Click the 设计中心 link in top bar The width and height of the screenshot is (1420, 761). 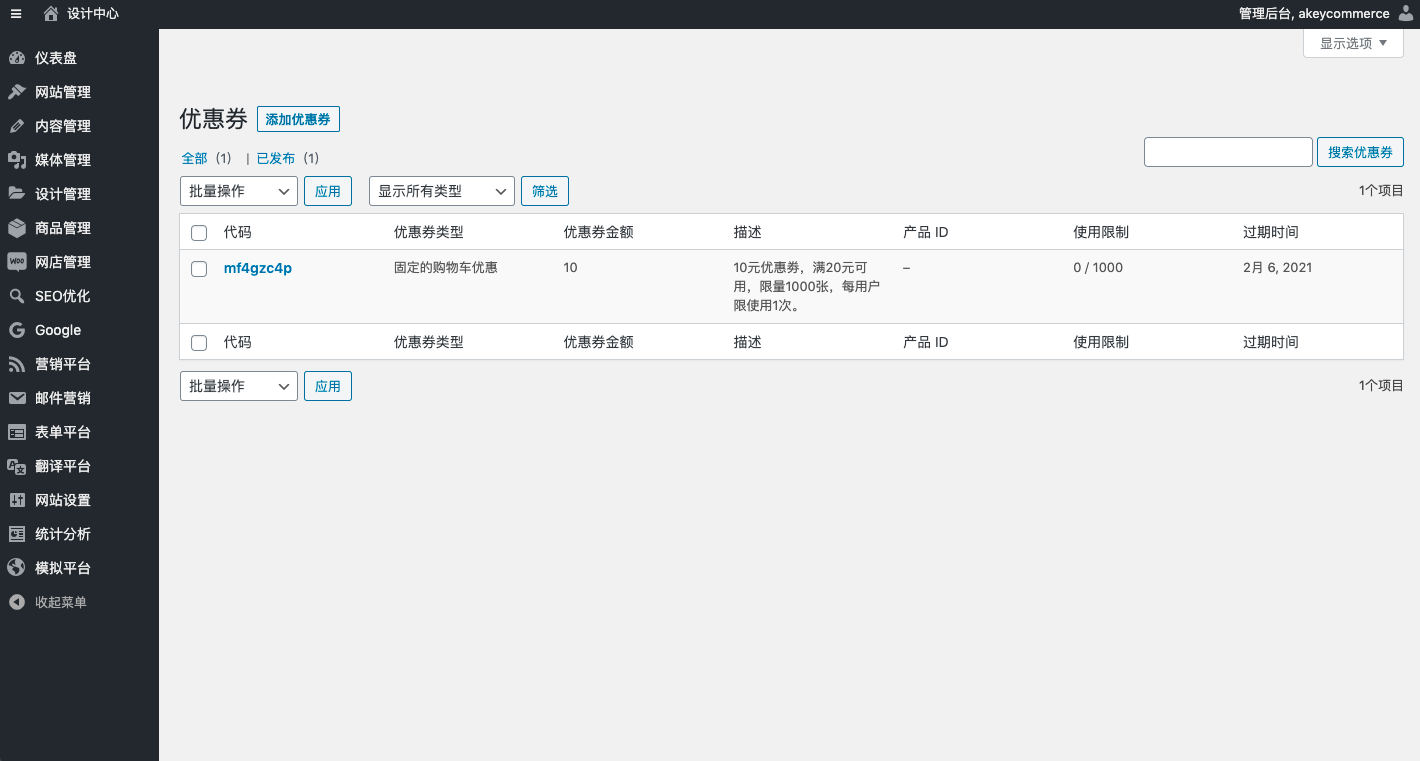coord(93,14)
